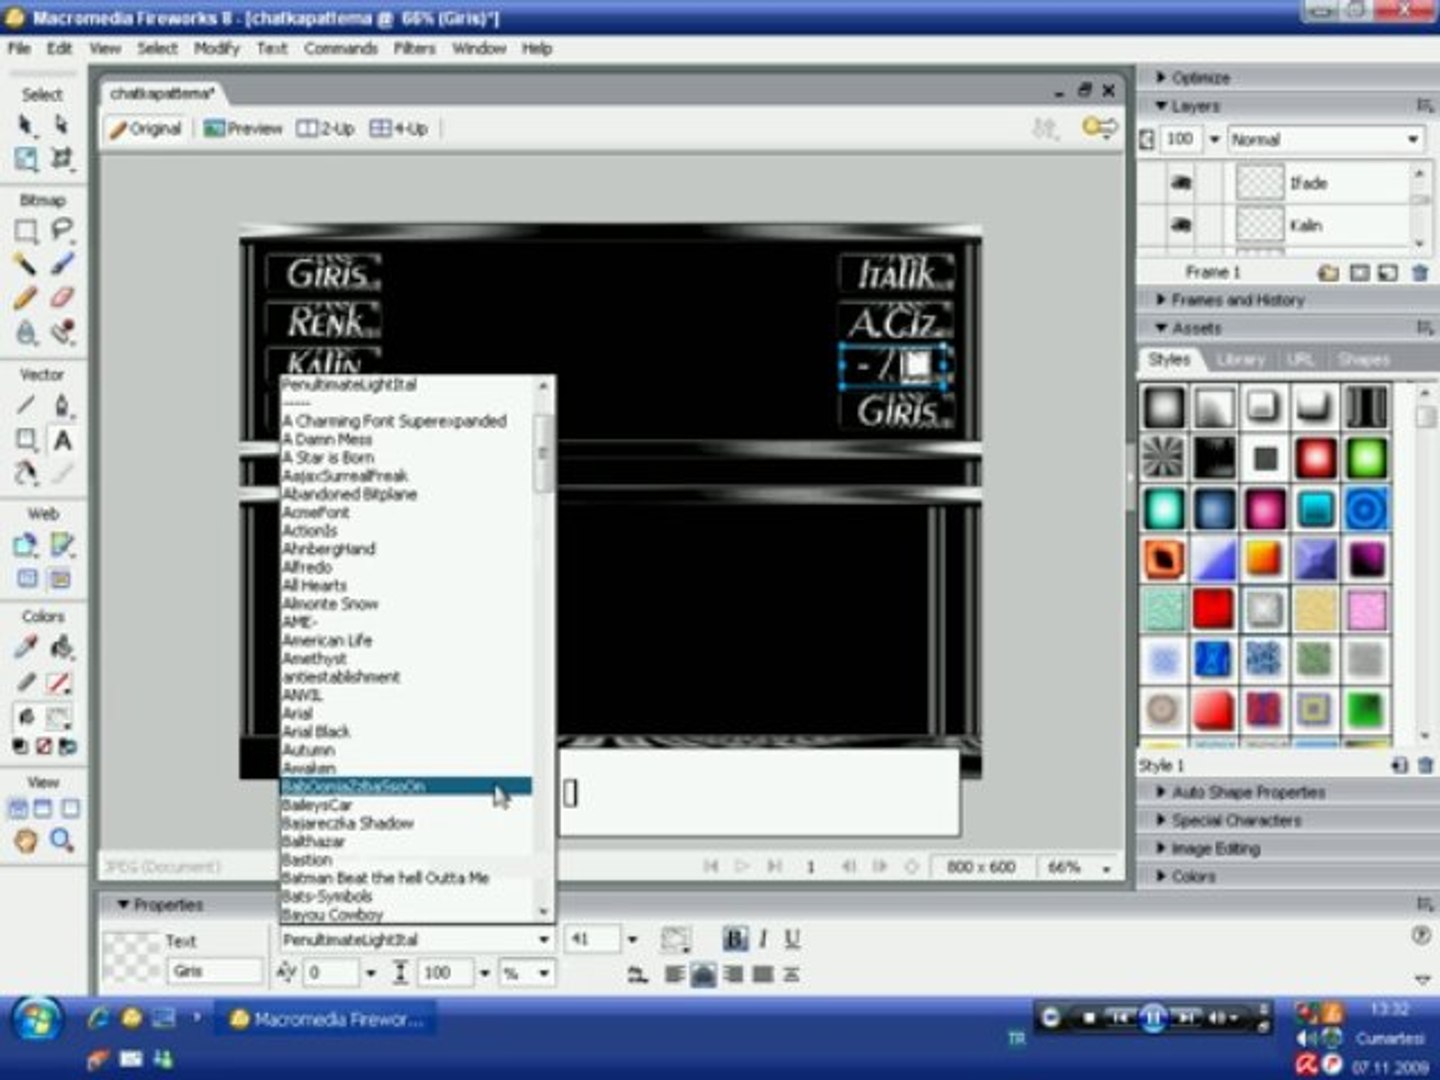Viewport: 1440px width, 1080px height.
Task: Select the Arial Black font entry
Action: 316,732
